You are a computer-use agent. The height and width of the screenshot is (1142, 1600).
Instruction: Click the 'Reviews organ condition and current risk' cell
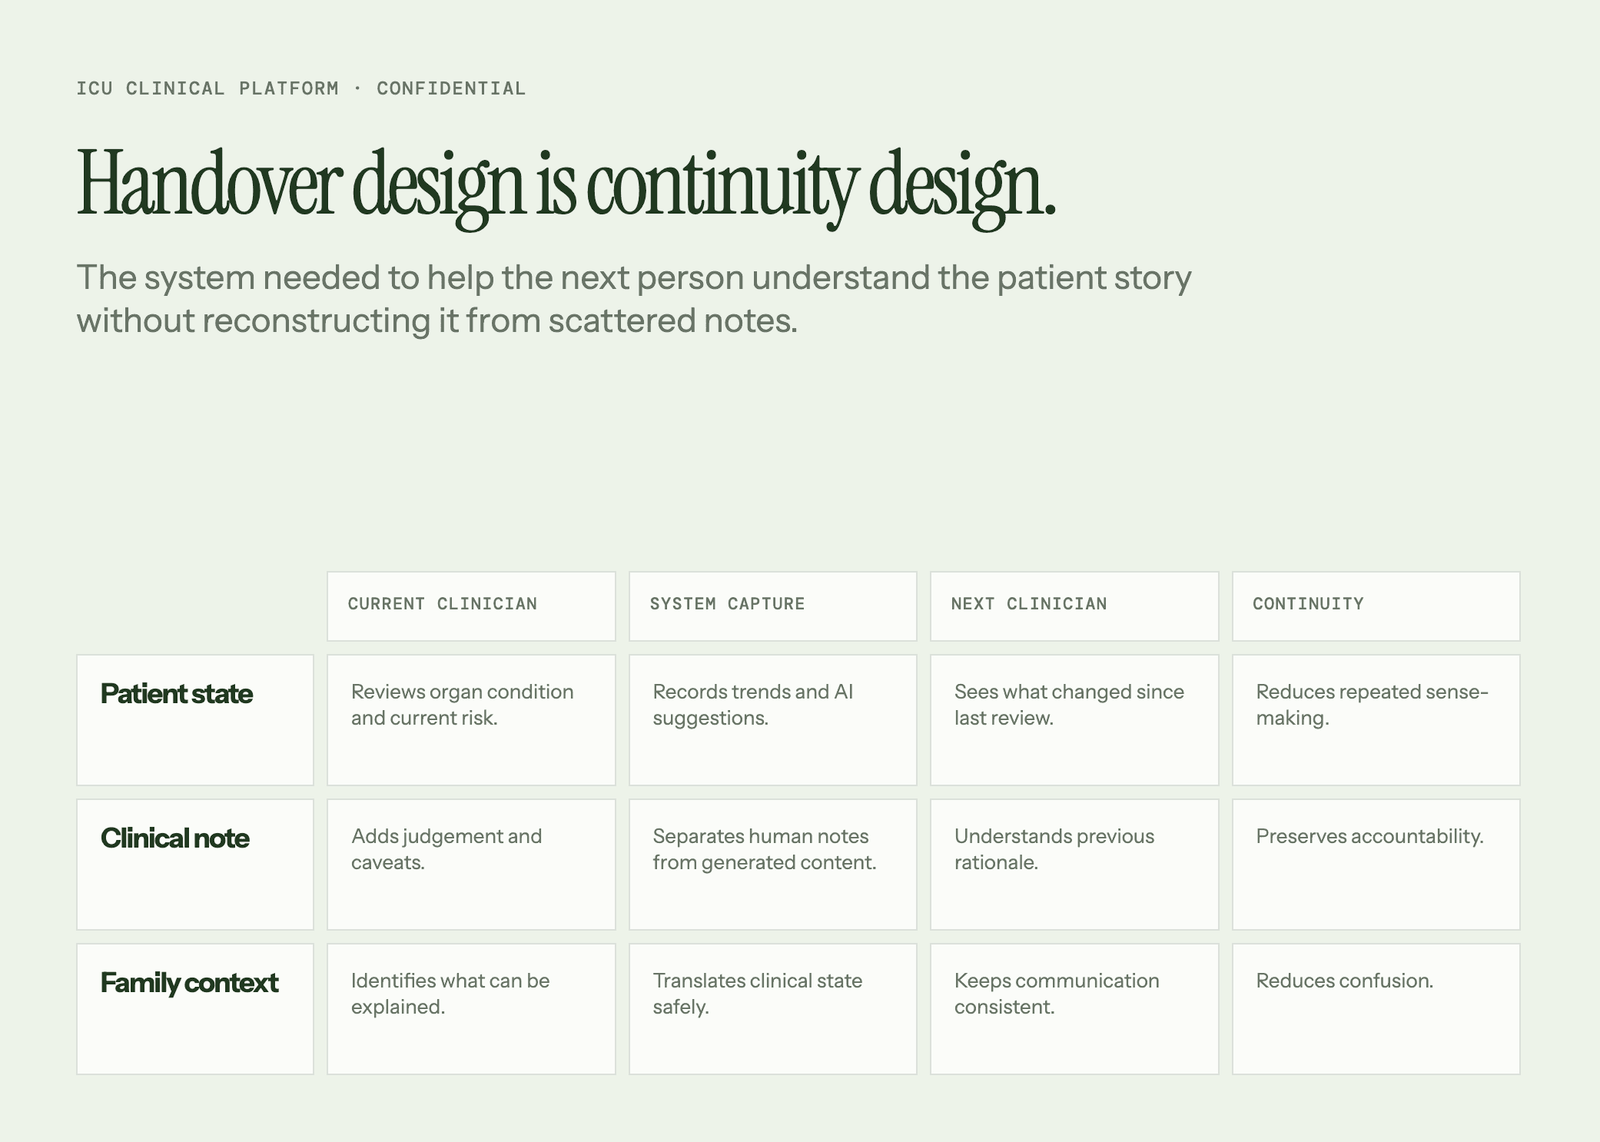click(x=471, y=720)
